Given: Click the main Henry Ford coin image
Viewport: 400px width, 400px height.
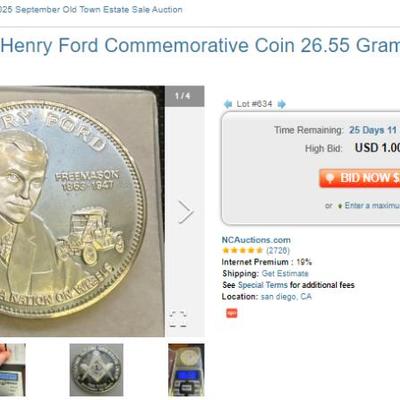Looking at the screenshot, I should [82, 211].
